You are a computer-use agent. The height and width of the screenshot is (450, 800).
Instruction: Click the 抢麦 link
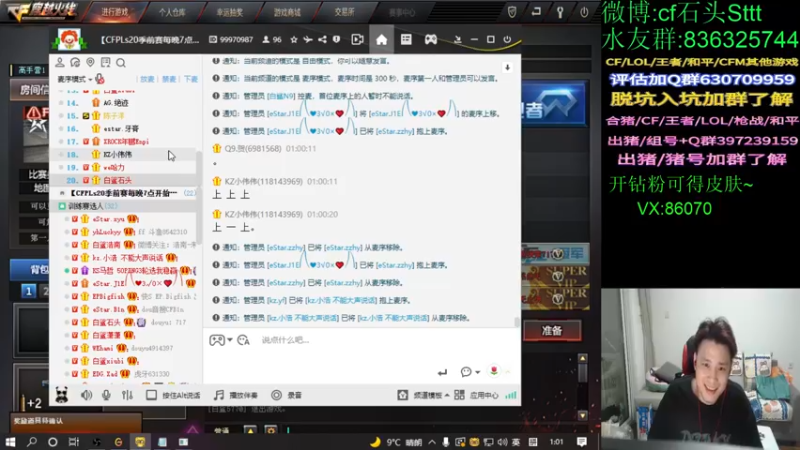[147, 79]
